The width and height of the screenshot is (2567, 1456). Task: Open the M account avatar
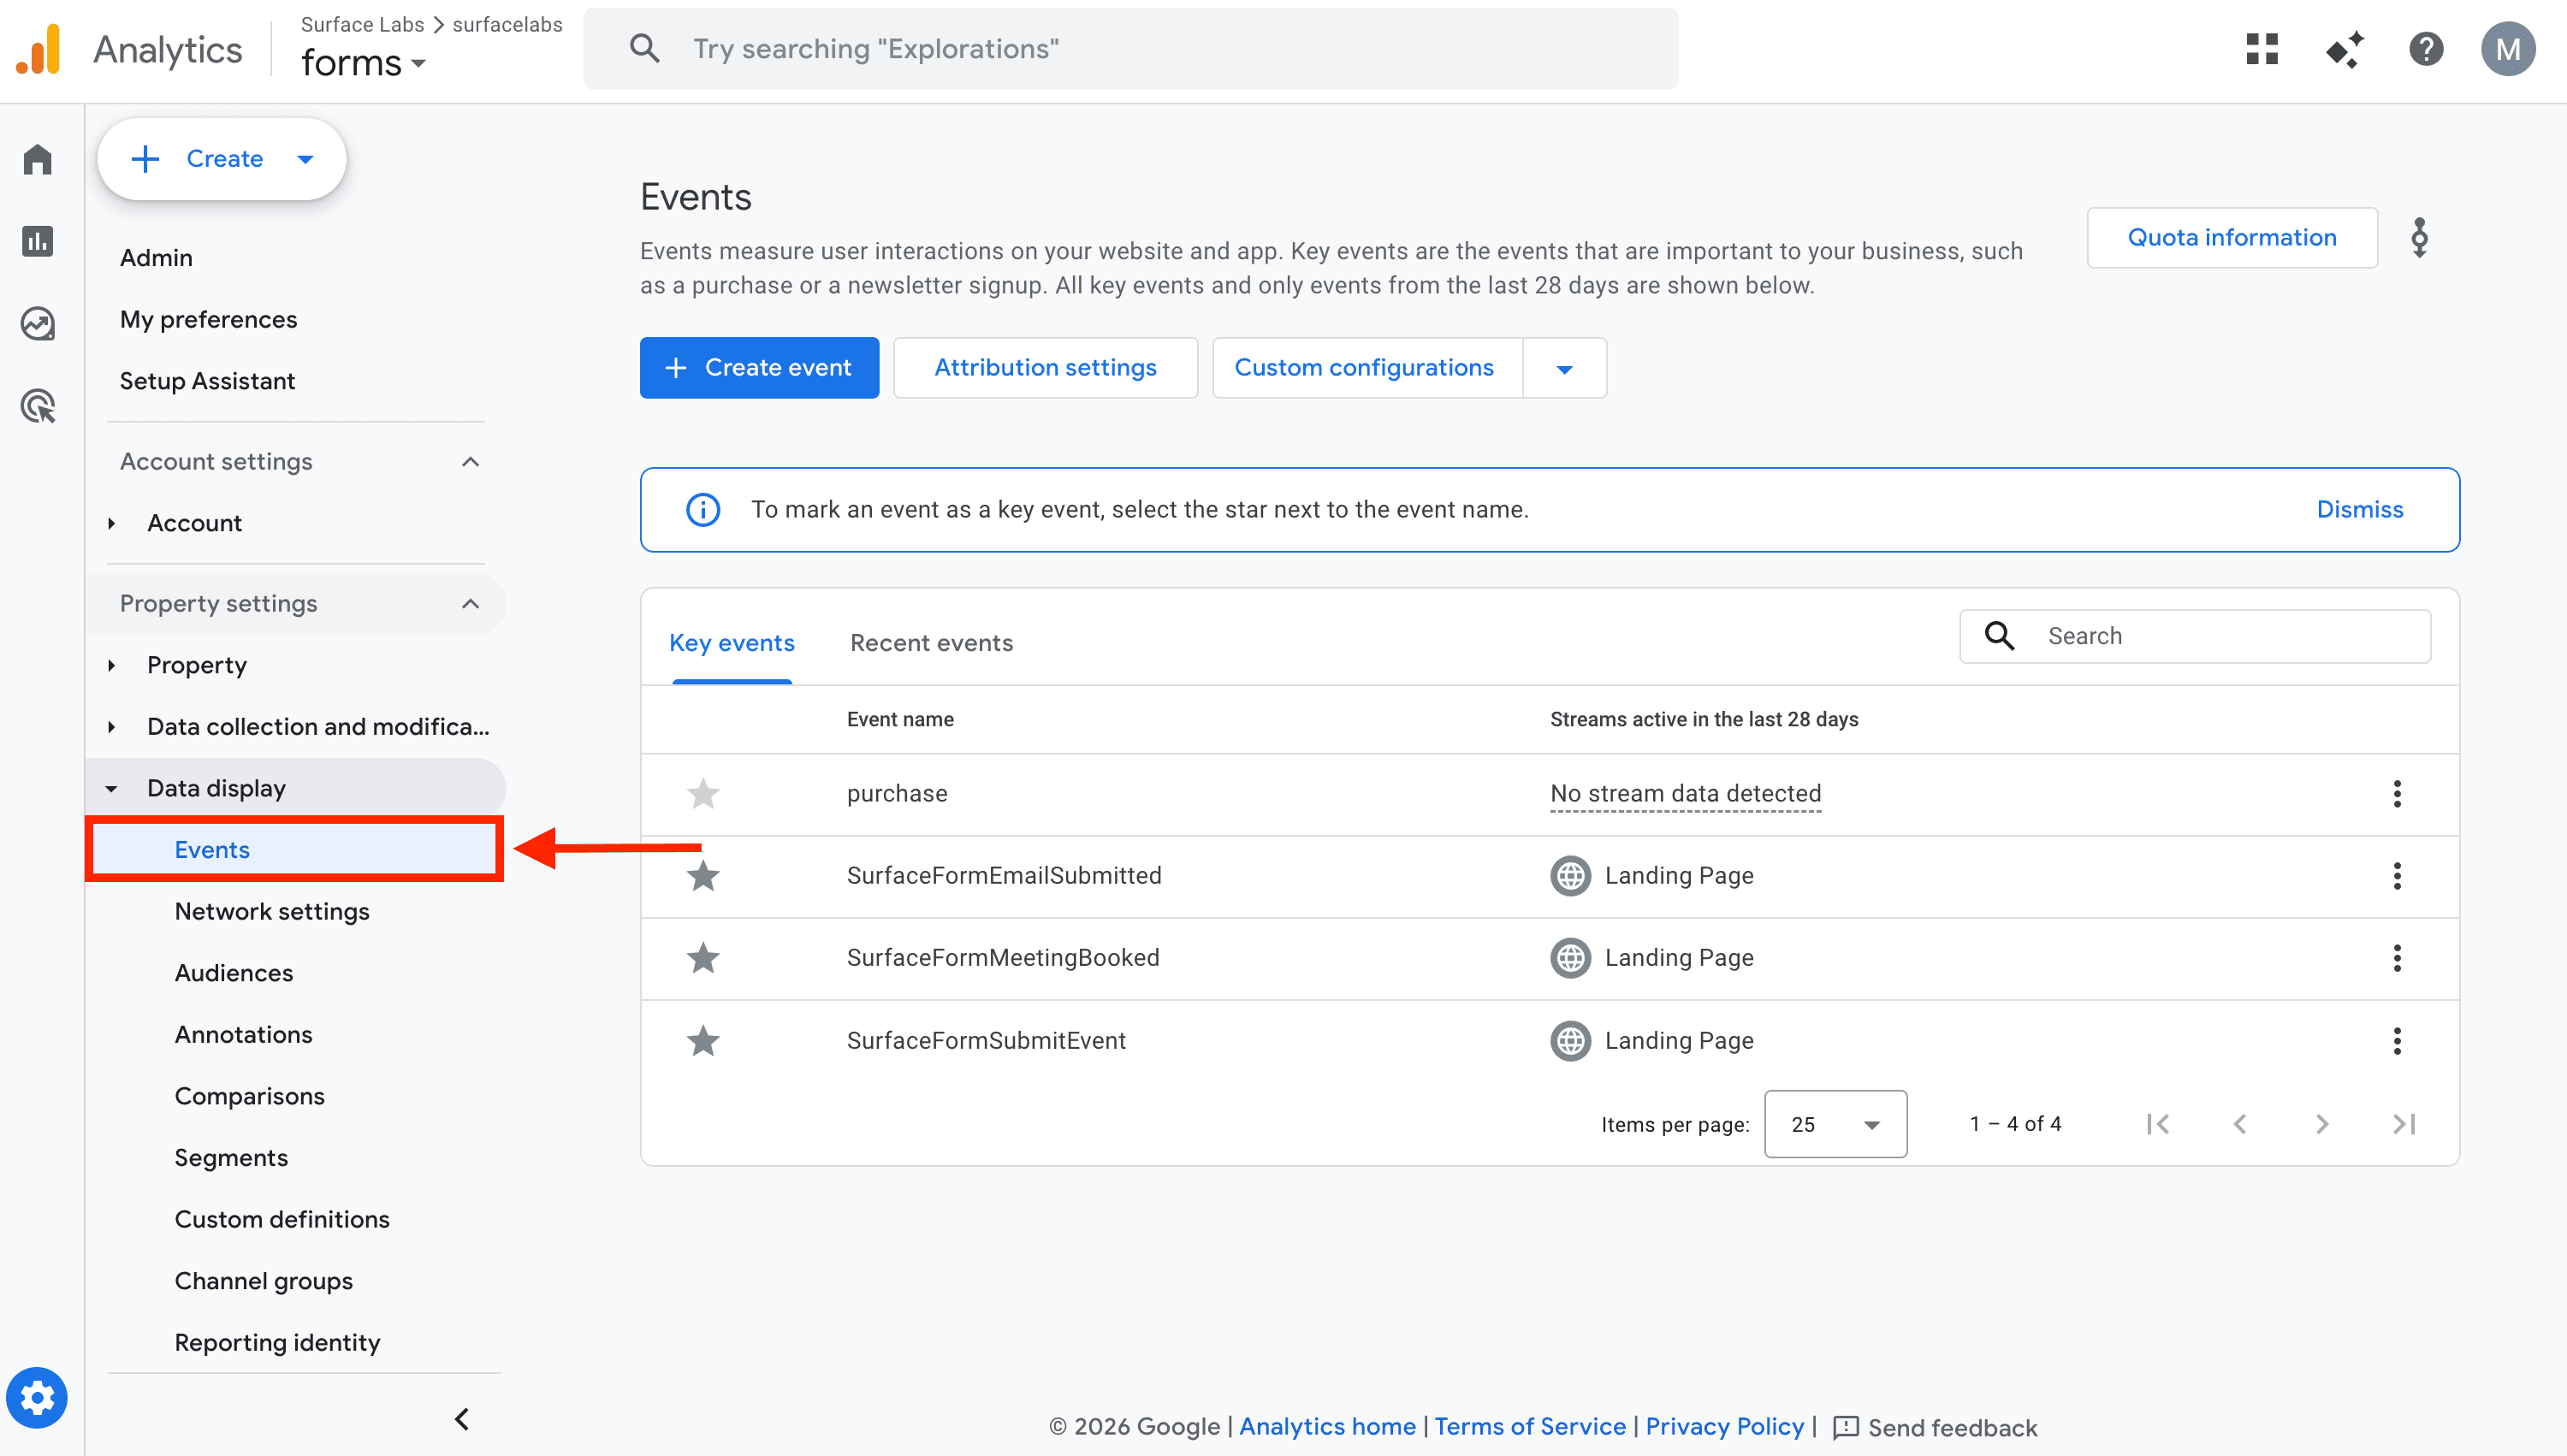[2508, 49]
